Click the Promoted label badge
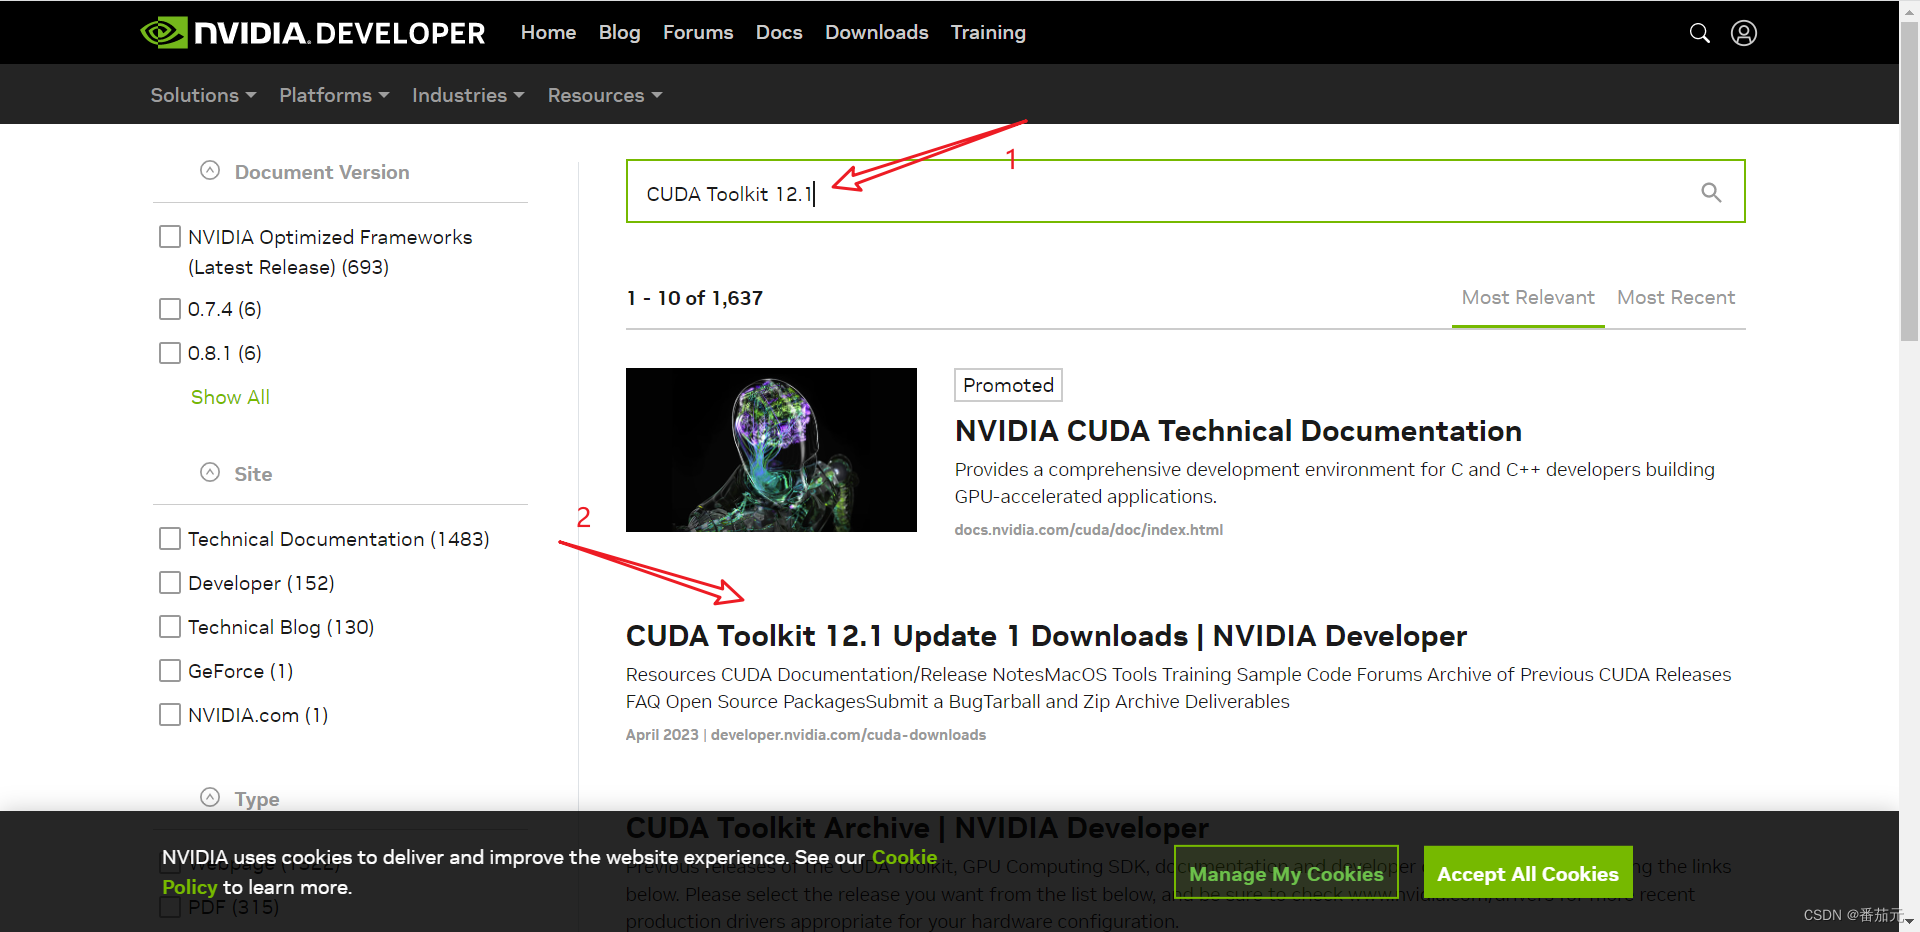1920x932 pixels. [x=1008, y=385]
